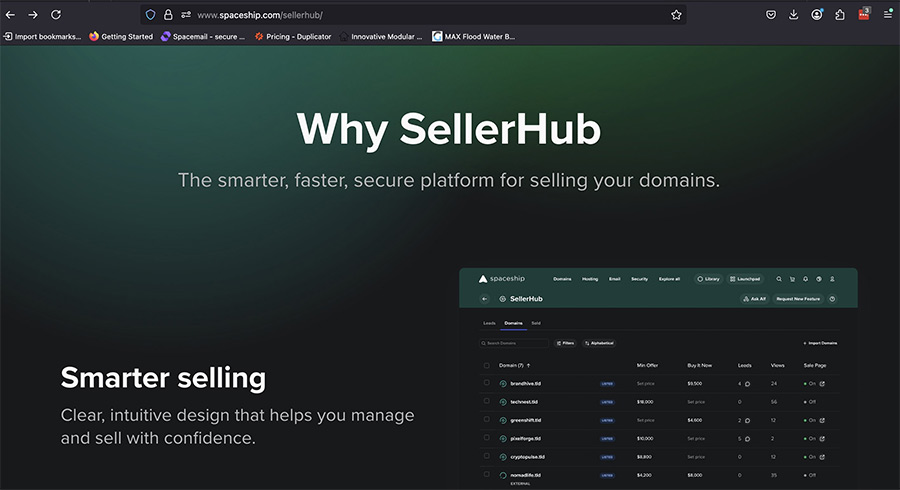Click the help icon after Request New Feature

pos(832,299)
